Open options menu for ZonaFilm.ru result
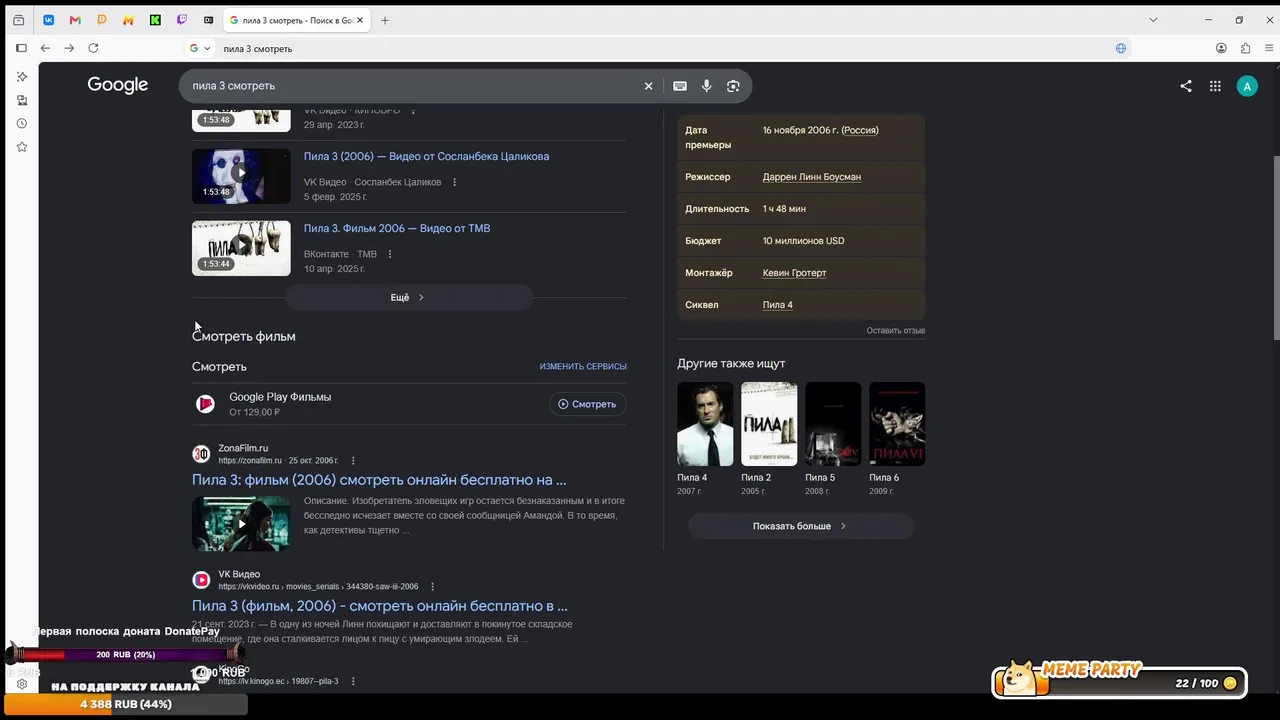 (x=353, y=461)
